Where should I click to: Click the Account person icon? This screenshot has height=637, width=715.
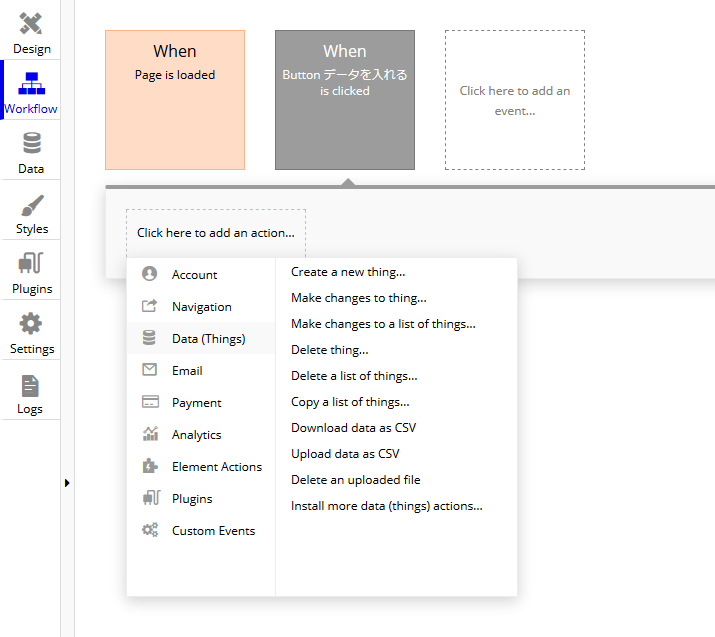[150, 274]
